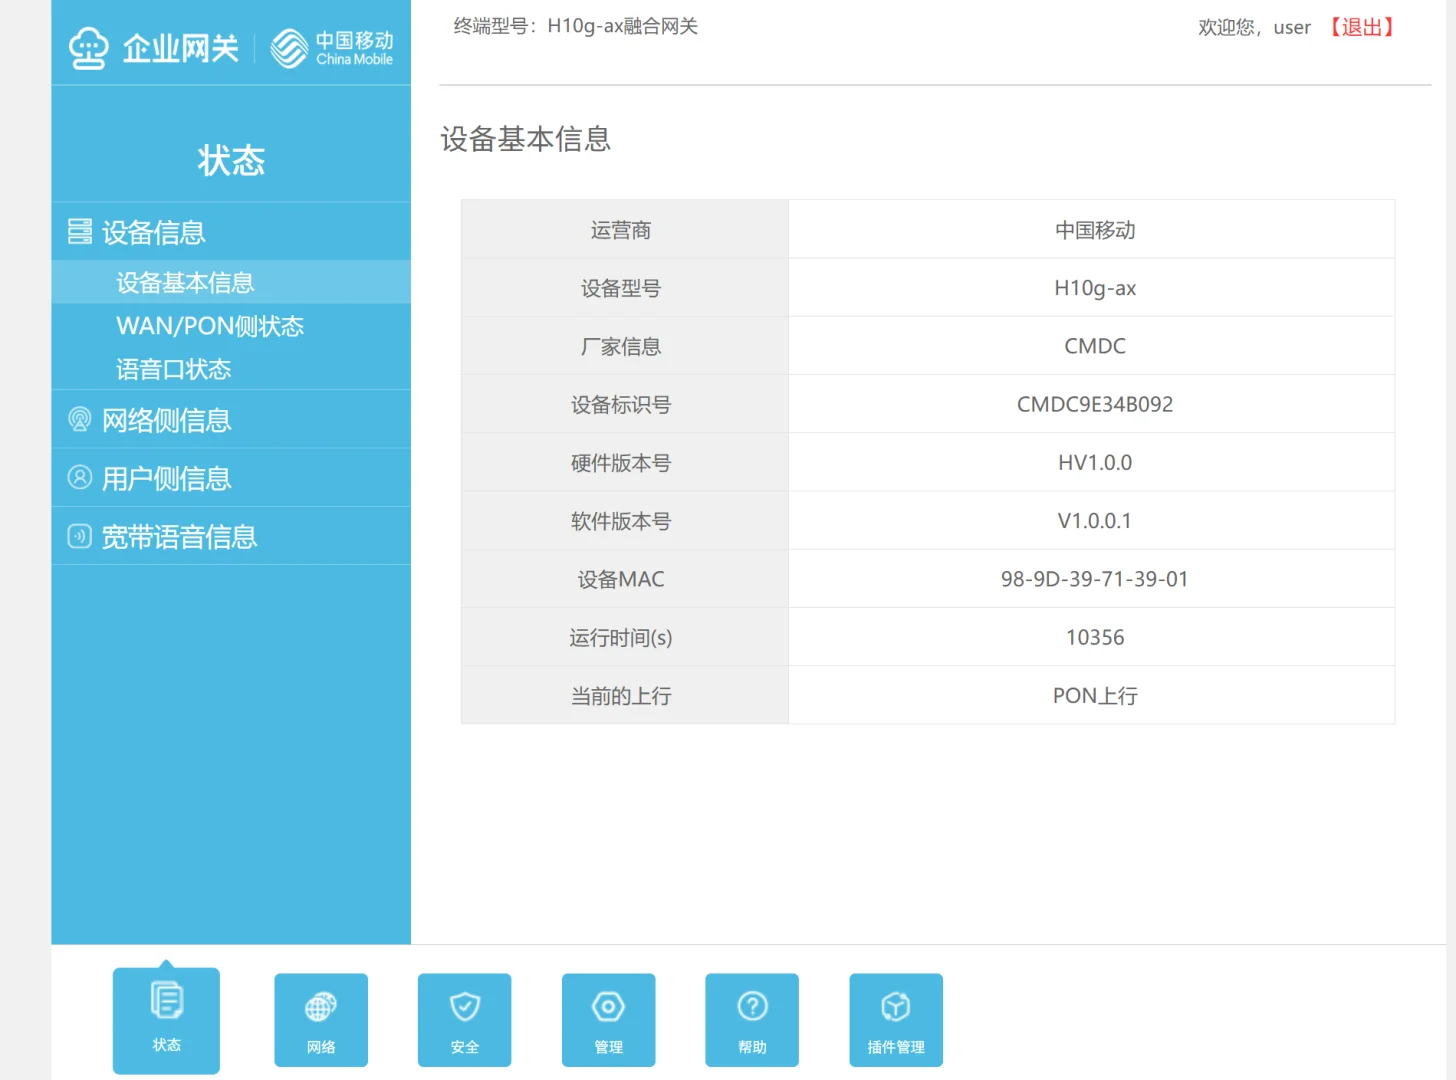
Task: Open the 管理 (Management) icon
Action: click(608, 1019)
